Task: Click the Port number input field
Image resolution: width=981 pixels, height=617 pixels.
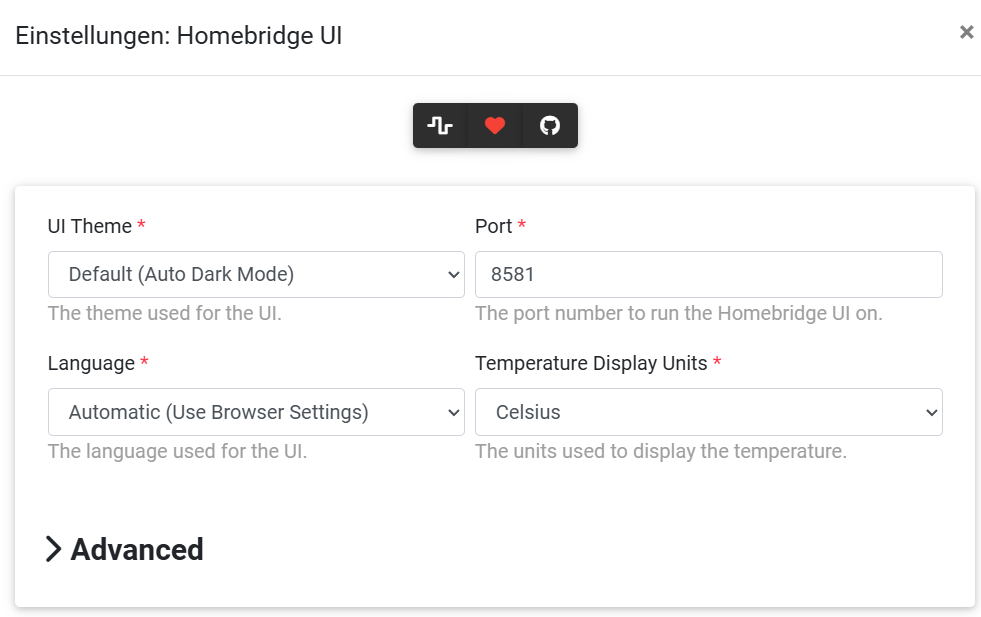Action: [x=708, y=274]
